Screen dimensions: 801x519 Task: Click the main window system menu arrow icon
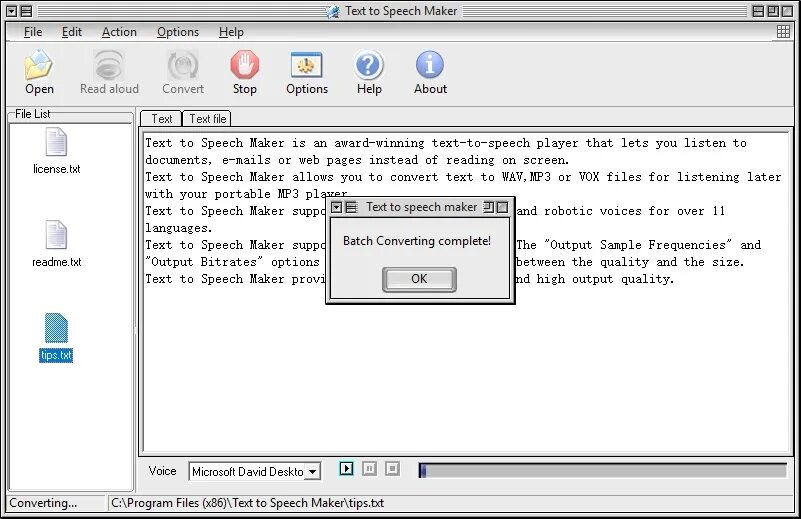click(x=12, y=11)
